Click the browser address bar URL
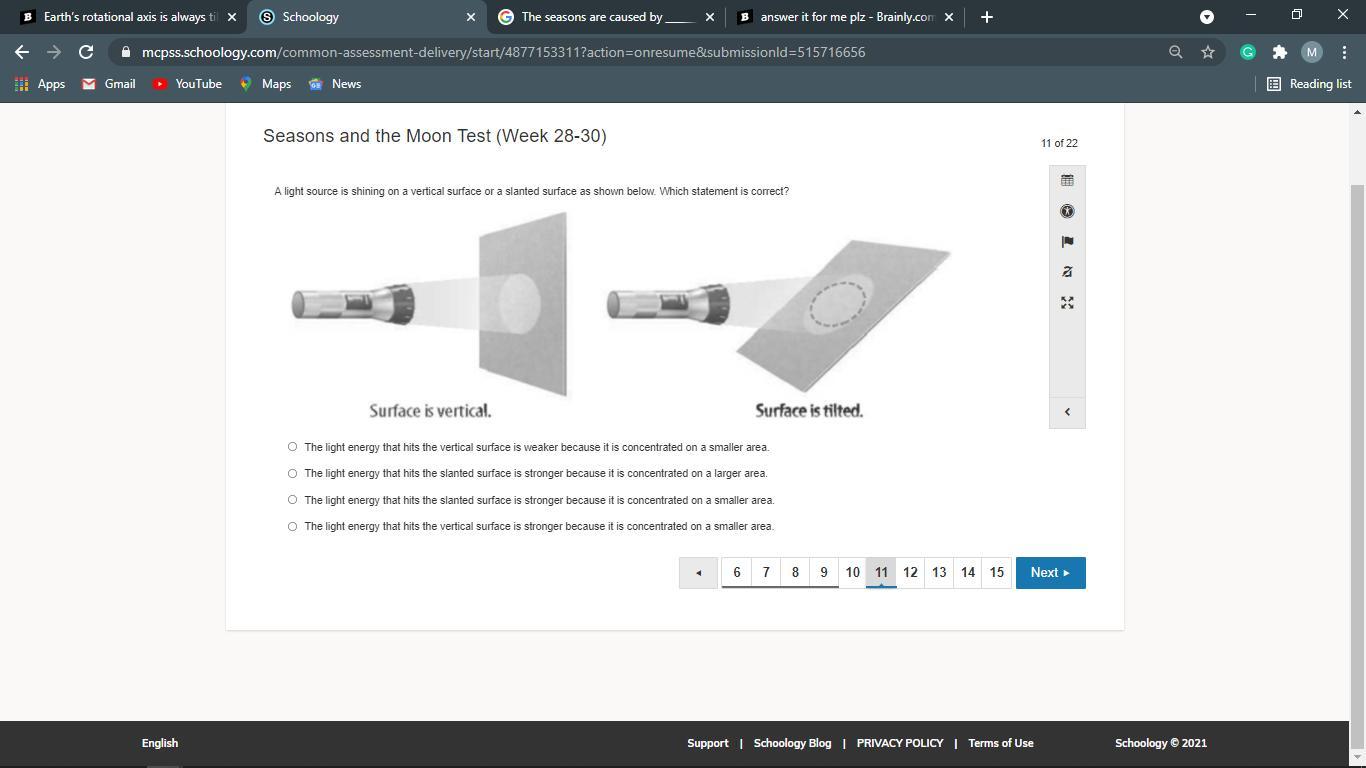This screenshot has height=768, width=1366. tap(503, 52)
